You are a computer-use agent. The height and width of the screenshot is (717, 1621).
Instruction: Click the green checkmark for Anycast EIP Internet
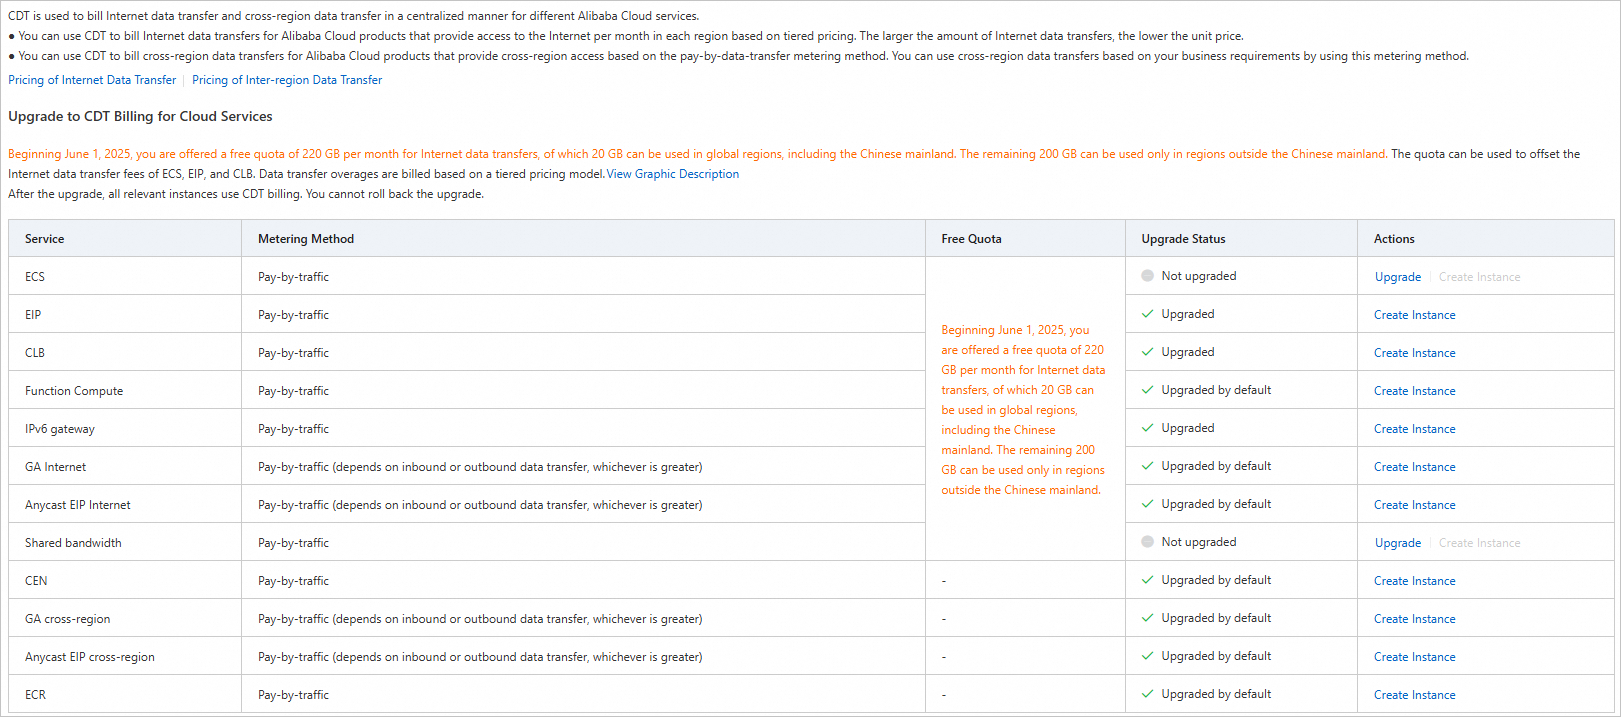pyautogui.click(x=1147, y=504)
